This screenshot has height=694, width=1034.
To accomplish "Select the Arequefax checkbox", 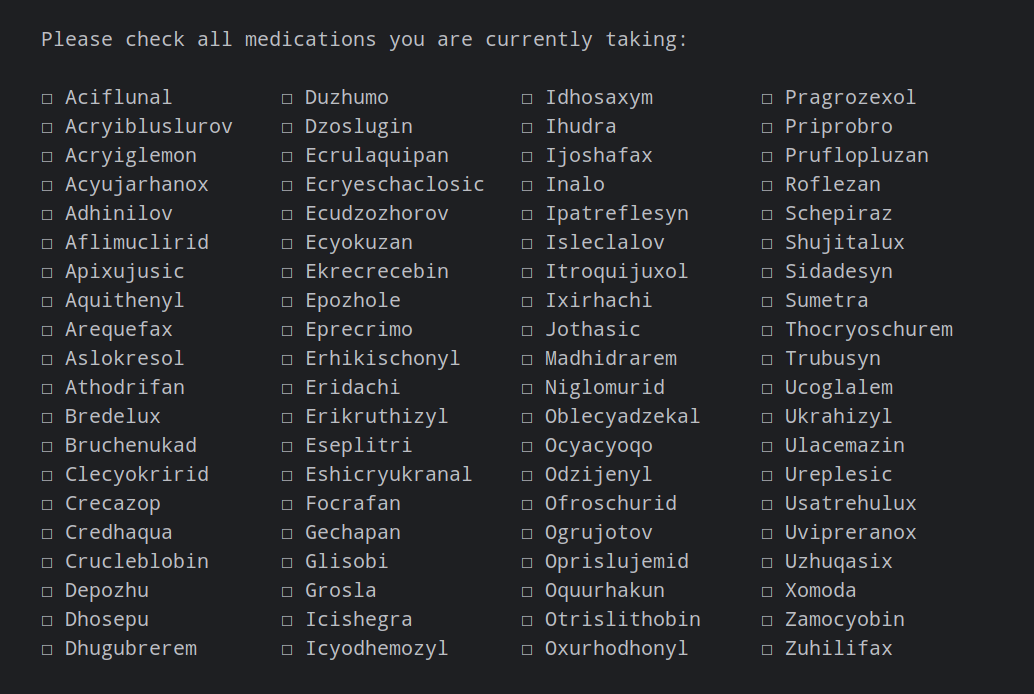I will 47,330.
